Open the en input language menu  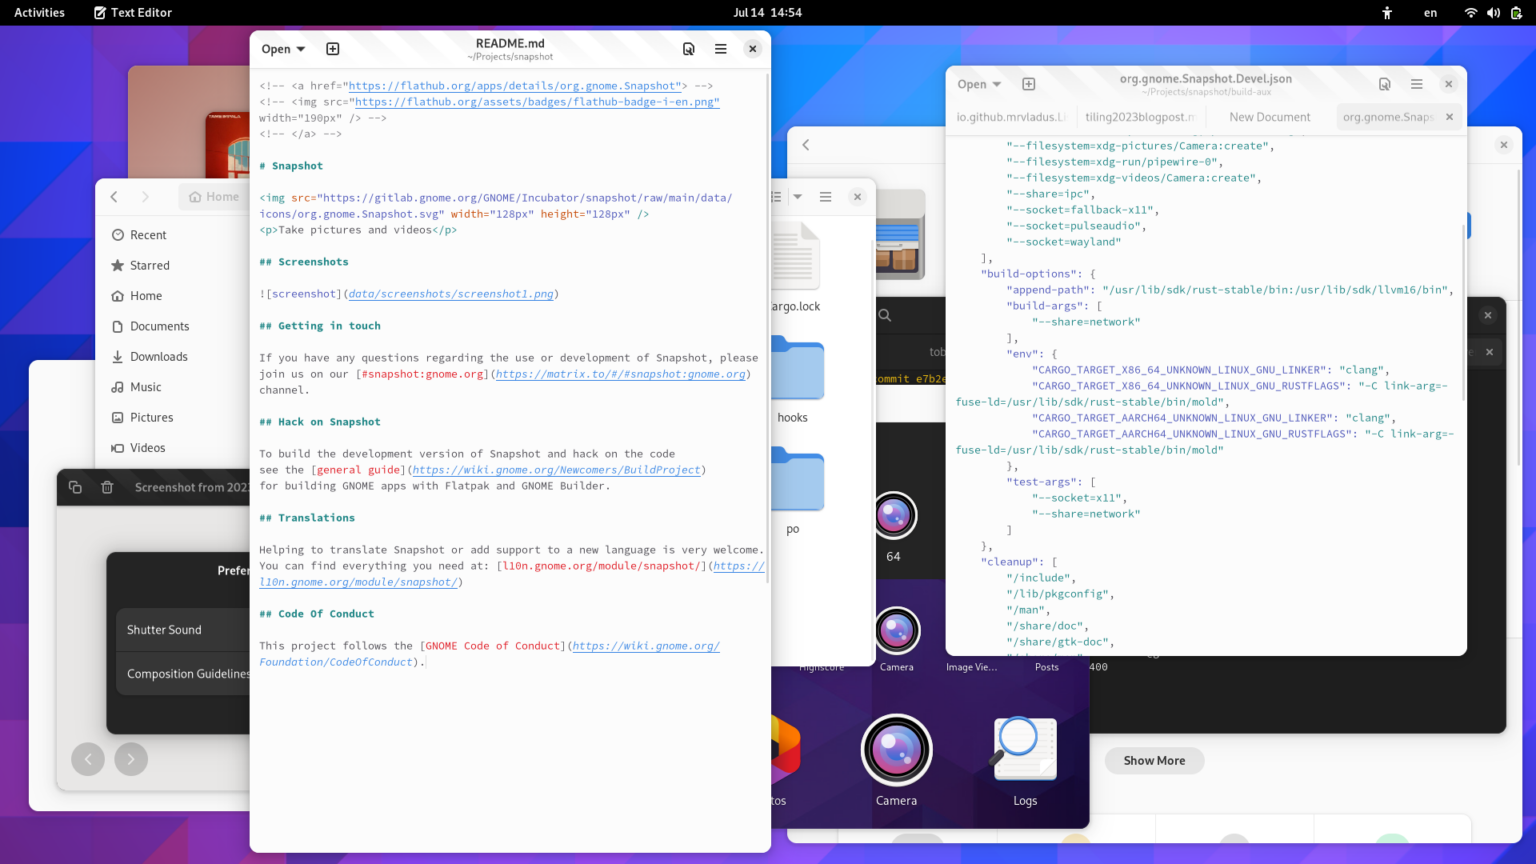click(x=1430, y=13)
